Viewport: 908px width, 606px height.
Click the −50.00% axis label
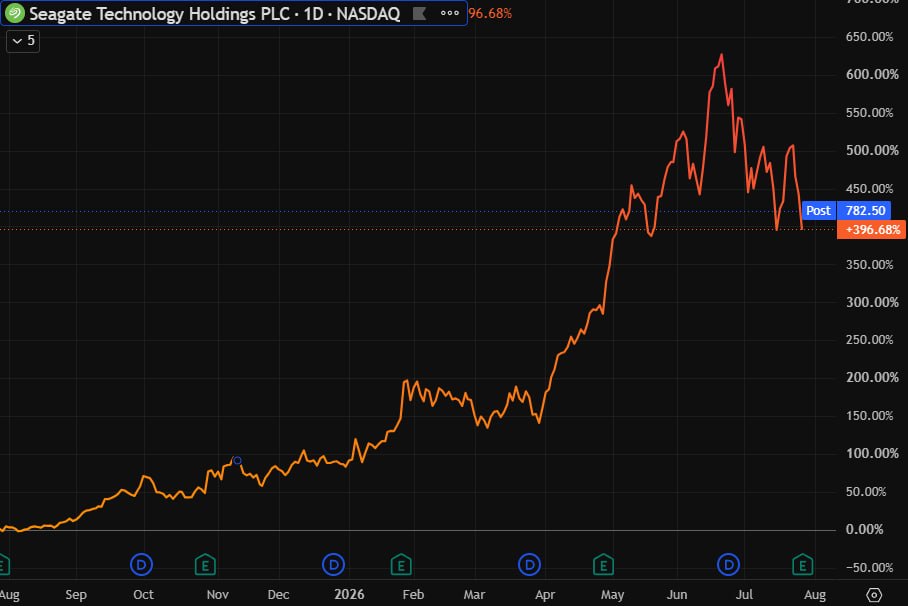[x=869, y=568]
